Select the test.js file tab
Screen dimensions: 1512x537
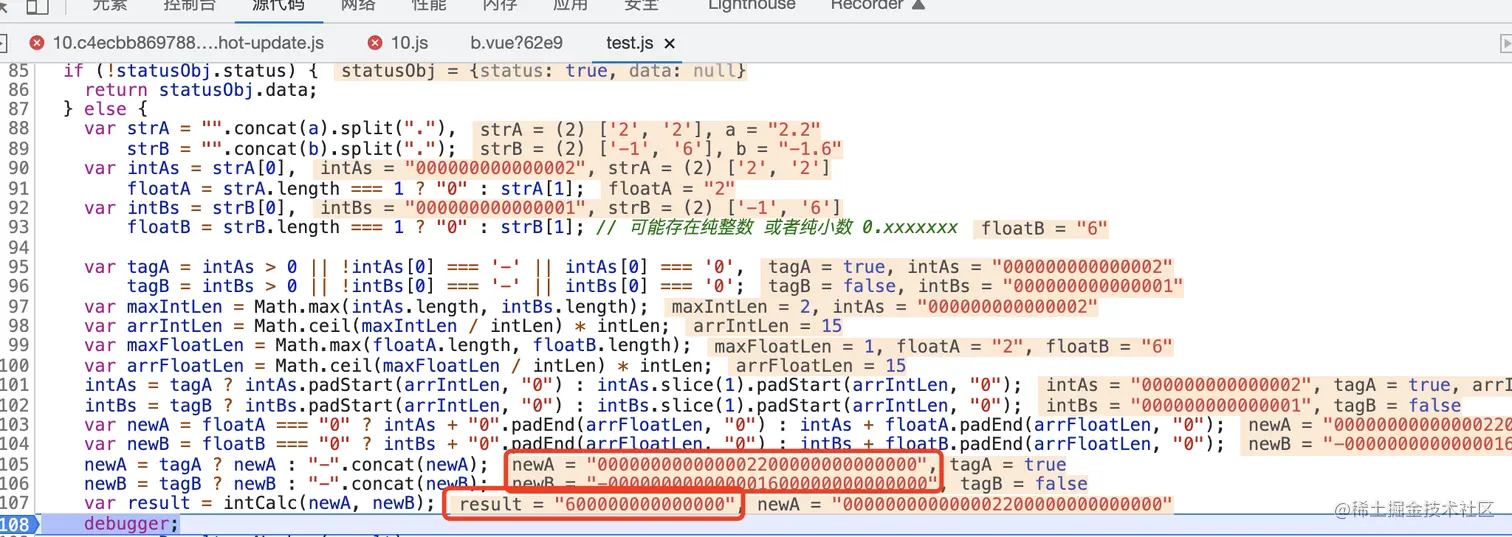[630, 43]
